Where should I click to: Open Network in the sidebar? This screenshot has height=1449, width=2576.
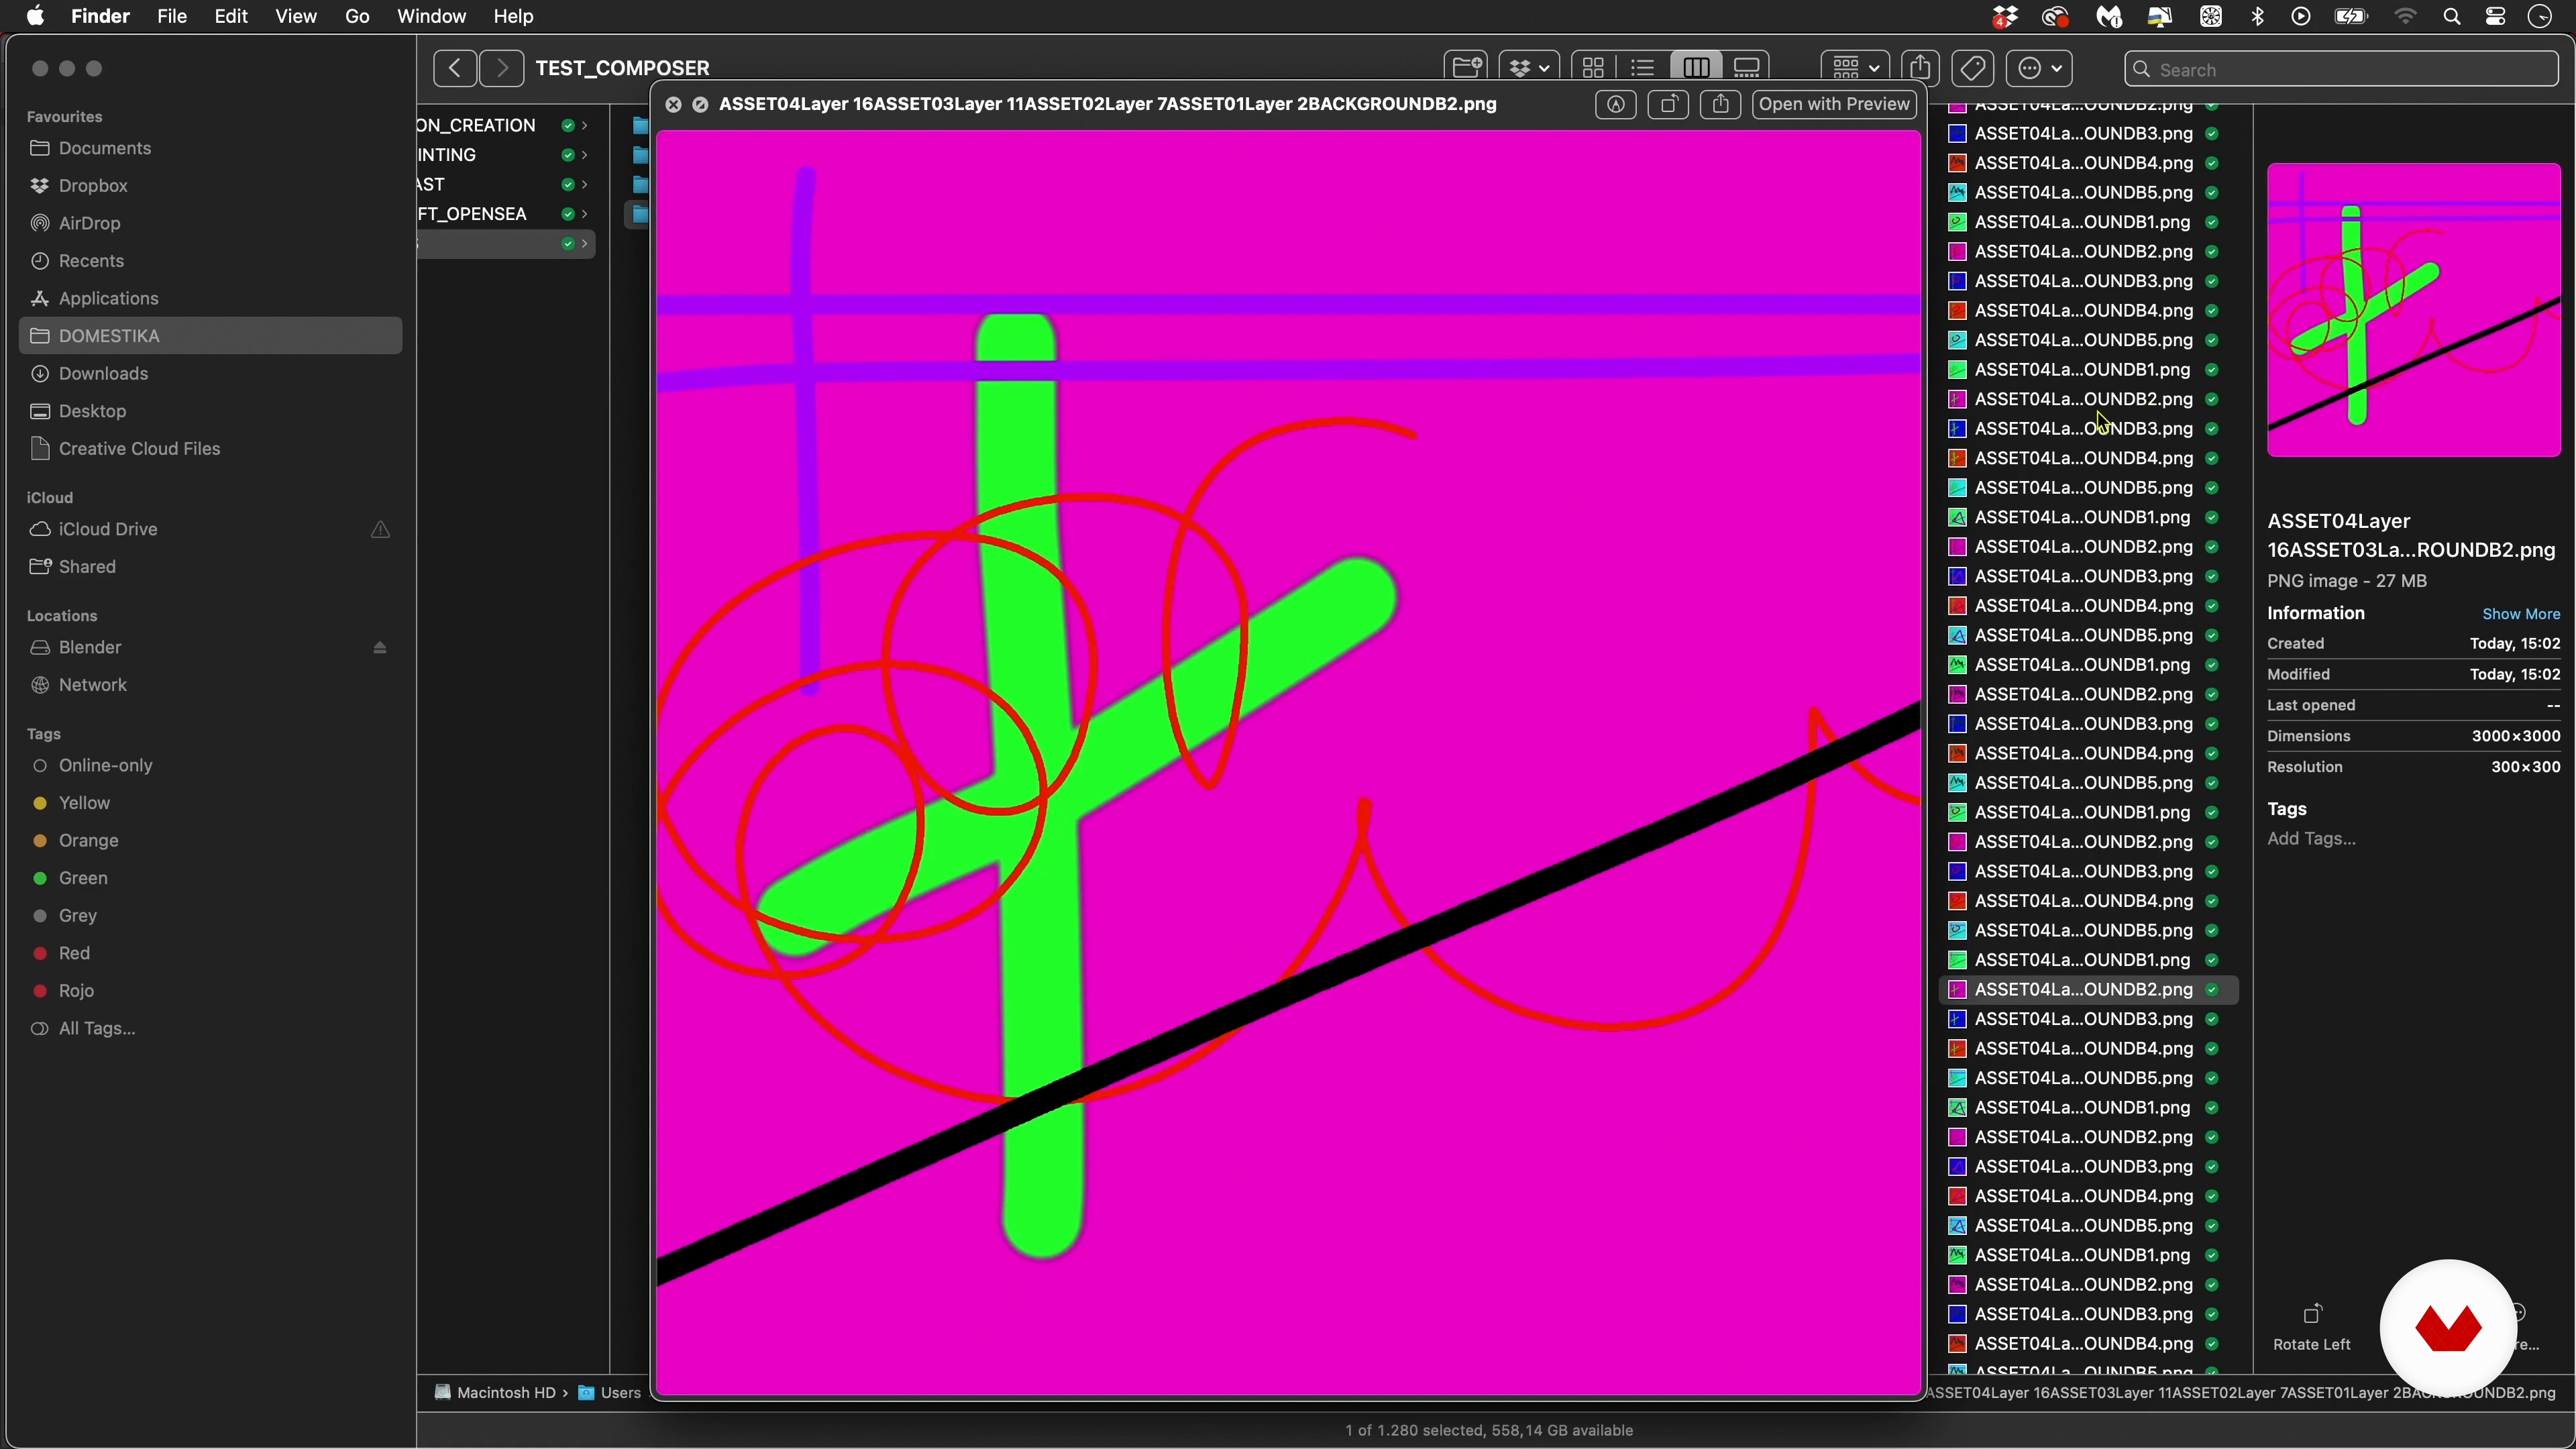pos(92,686)
